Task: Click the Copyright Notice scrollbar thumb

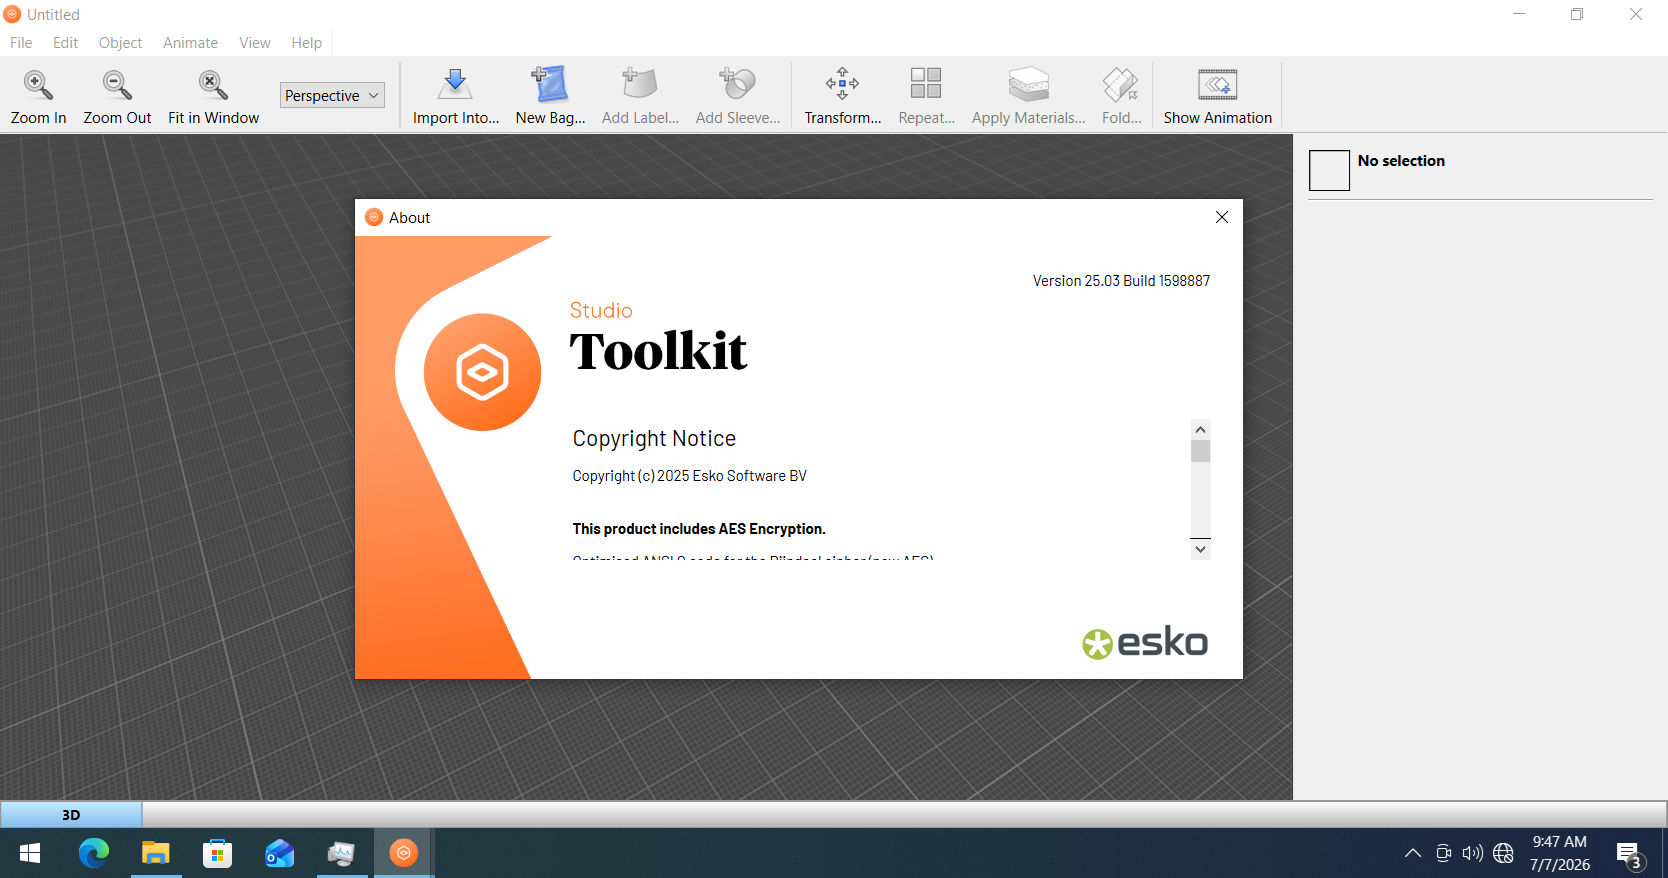Action: coord(1200,451)
